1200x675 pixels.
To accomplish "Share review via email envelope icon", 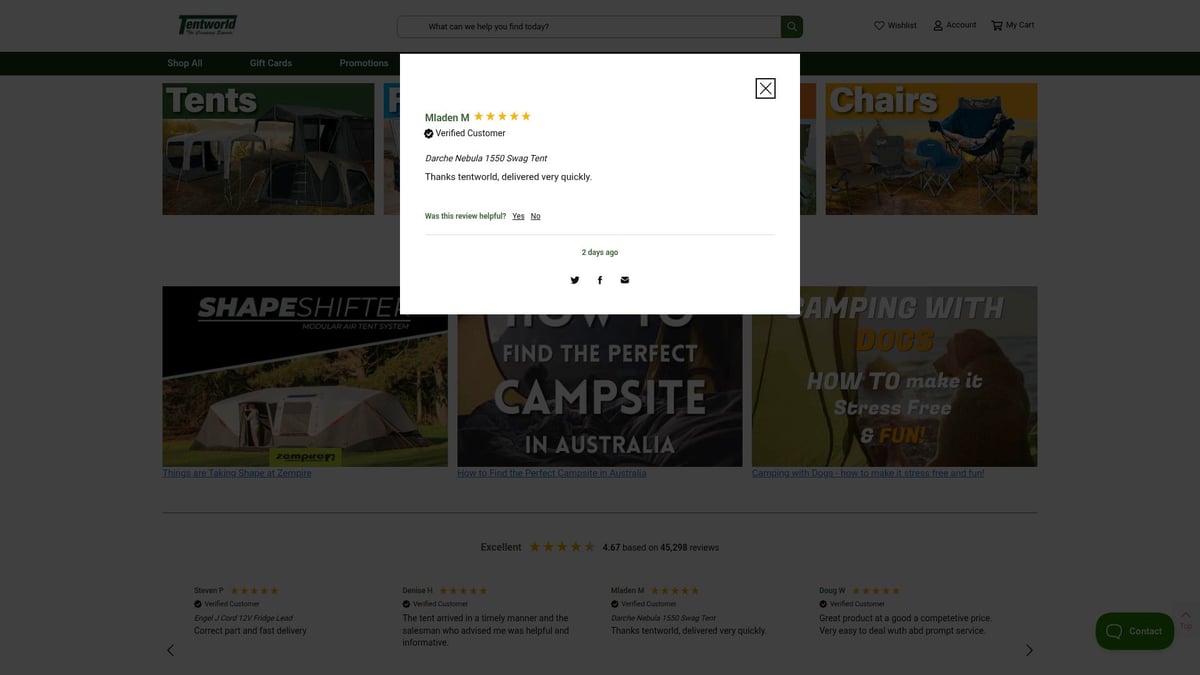I will 625,280.
